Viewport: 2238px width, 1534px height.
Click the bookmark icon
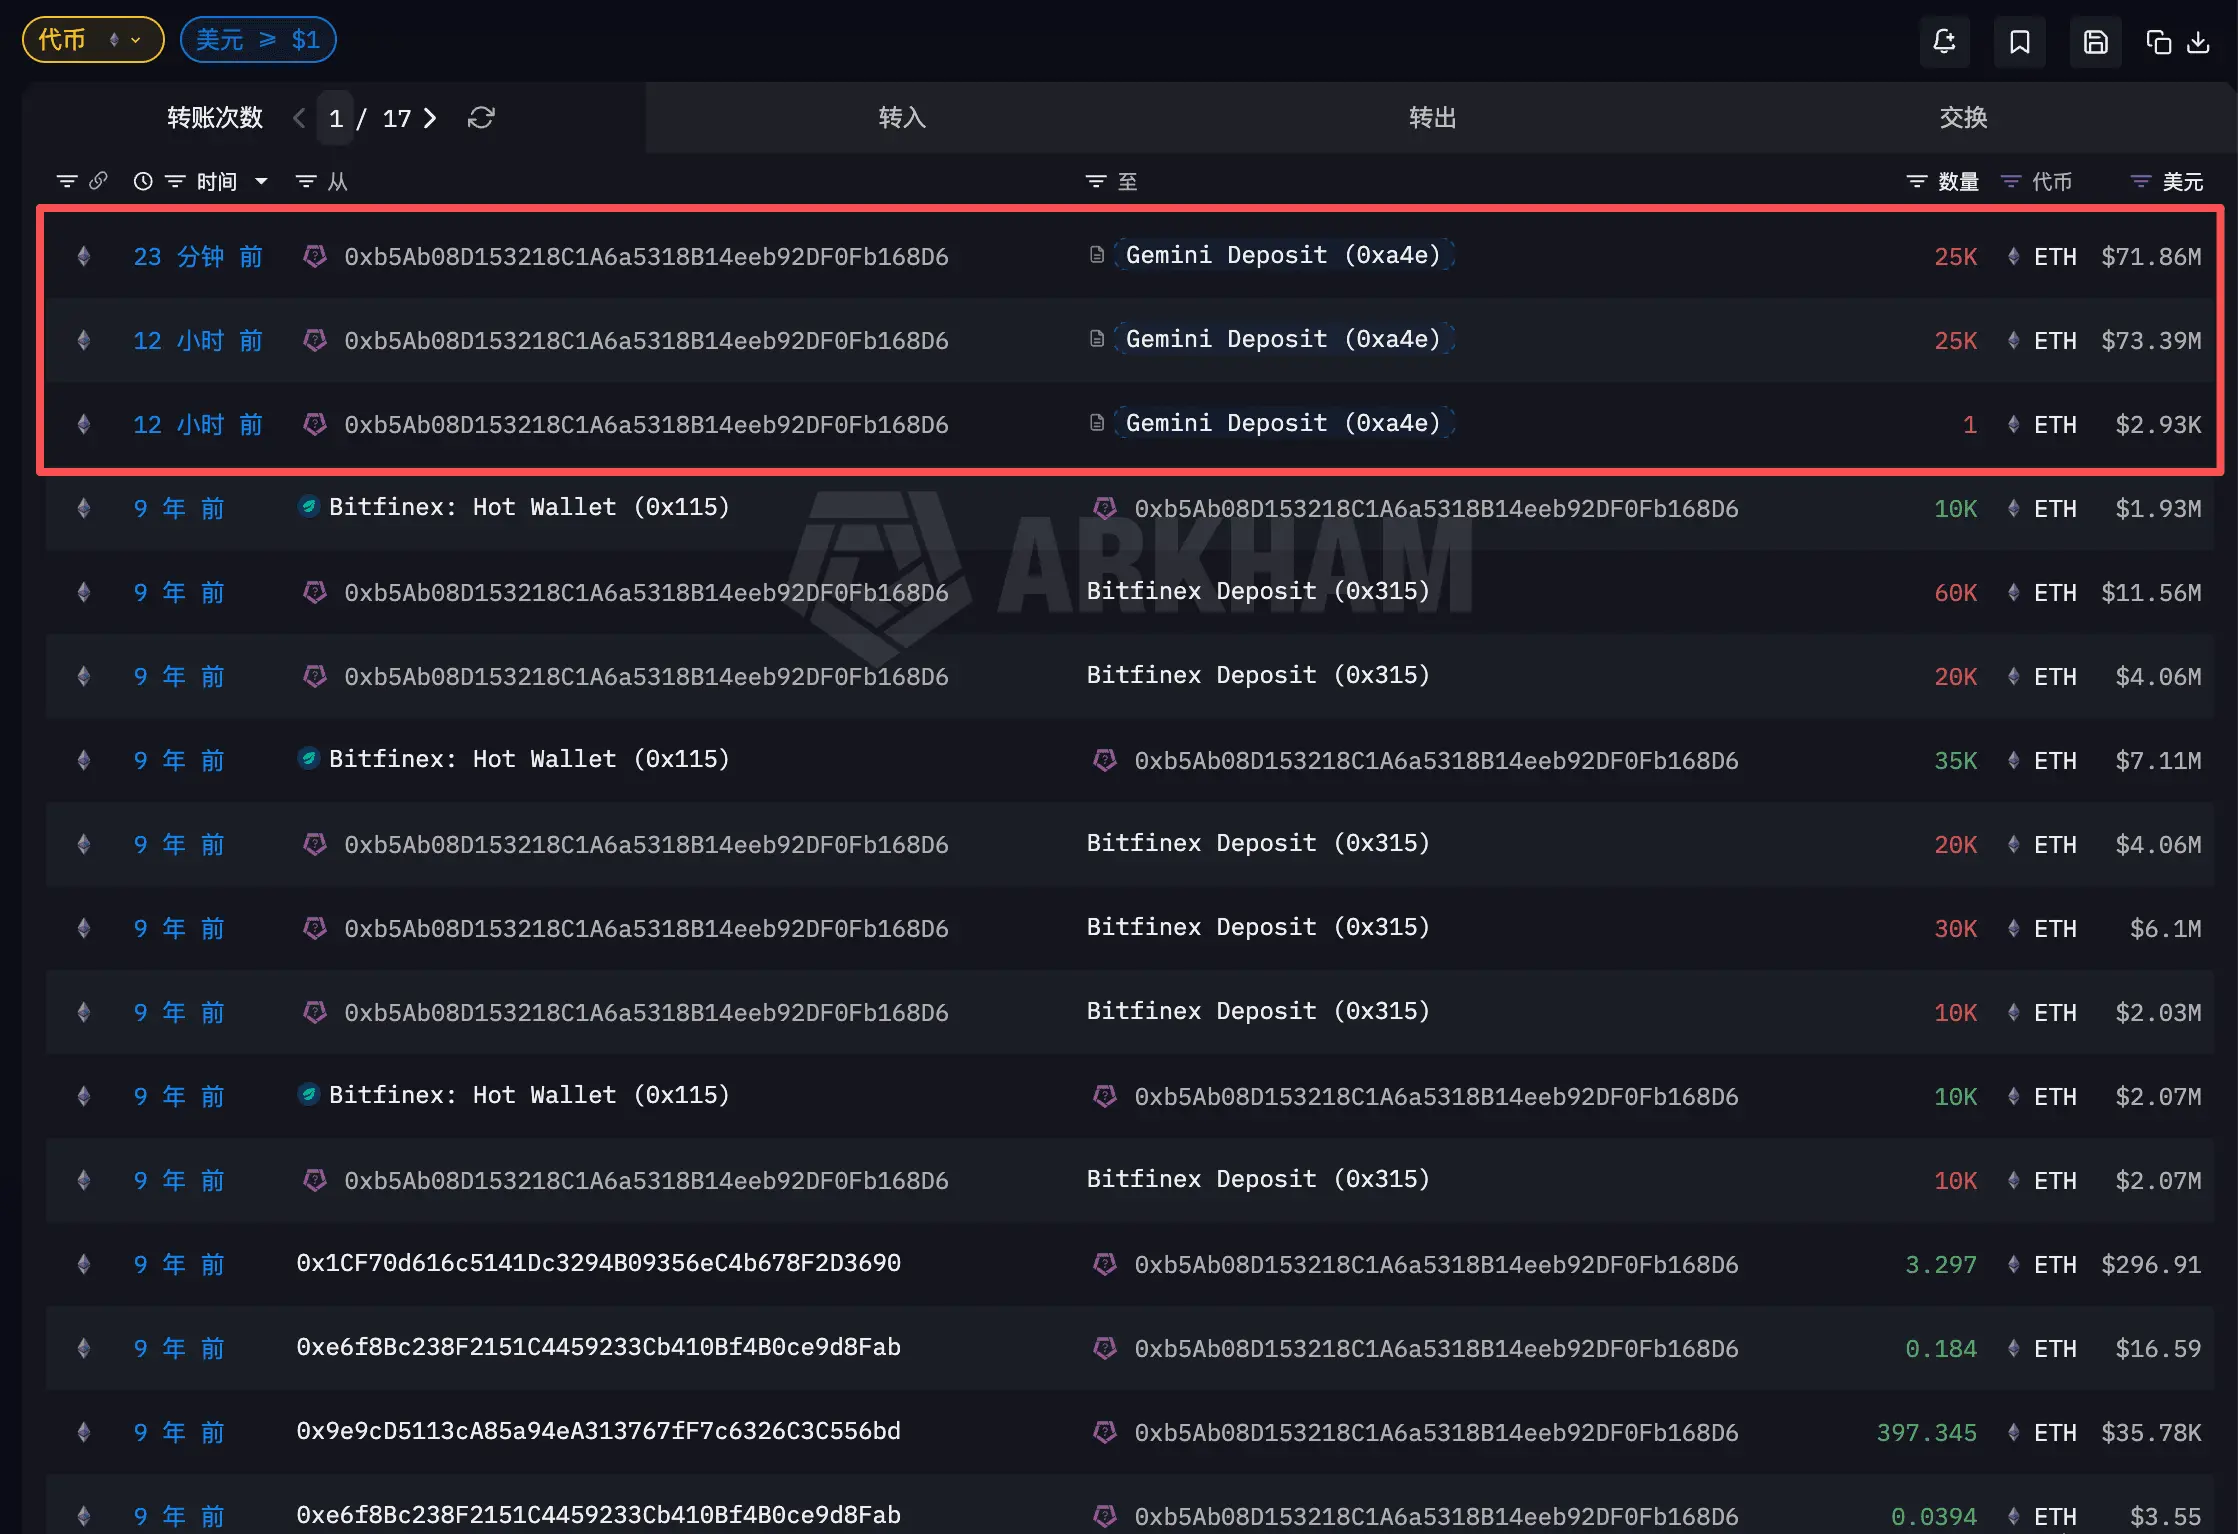tap(2019, 41)
